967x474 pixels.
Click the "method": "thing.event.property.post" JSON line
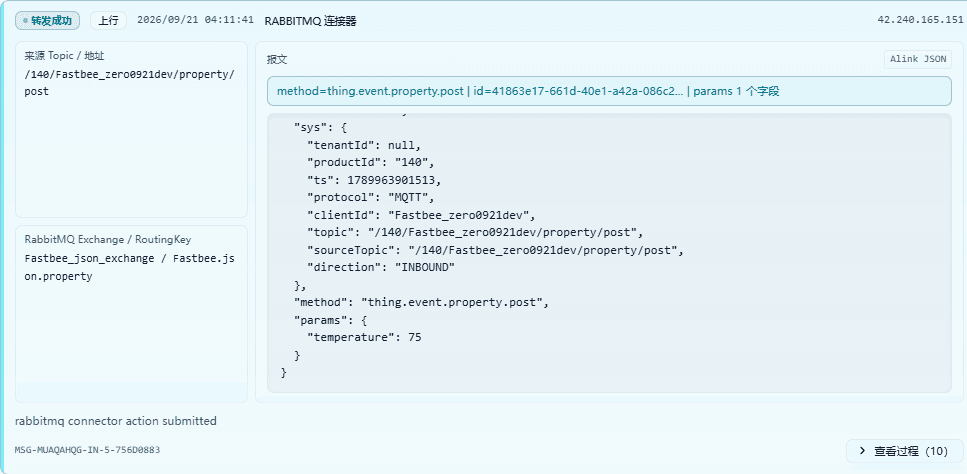click(x=421, y=303)
